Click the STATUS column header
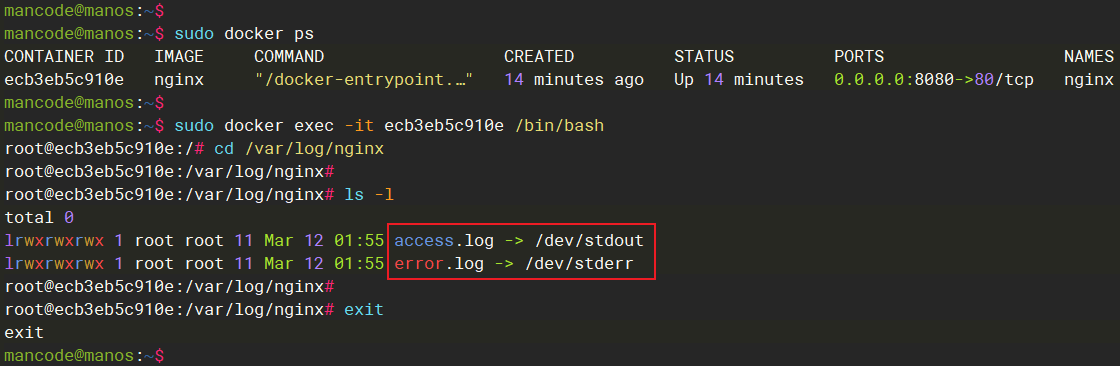The height and width of the screenshot is (366, 1120). (x=704, y=56)
